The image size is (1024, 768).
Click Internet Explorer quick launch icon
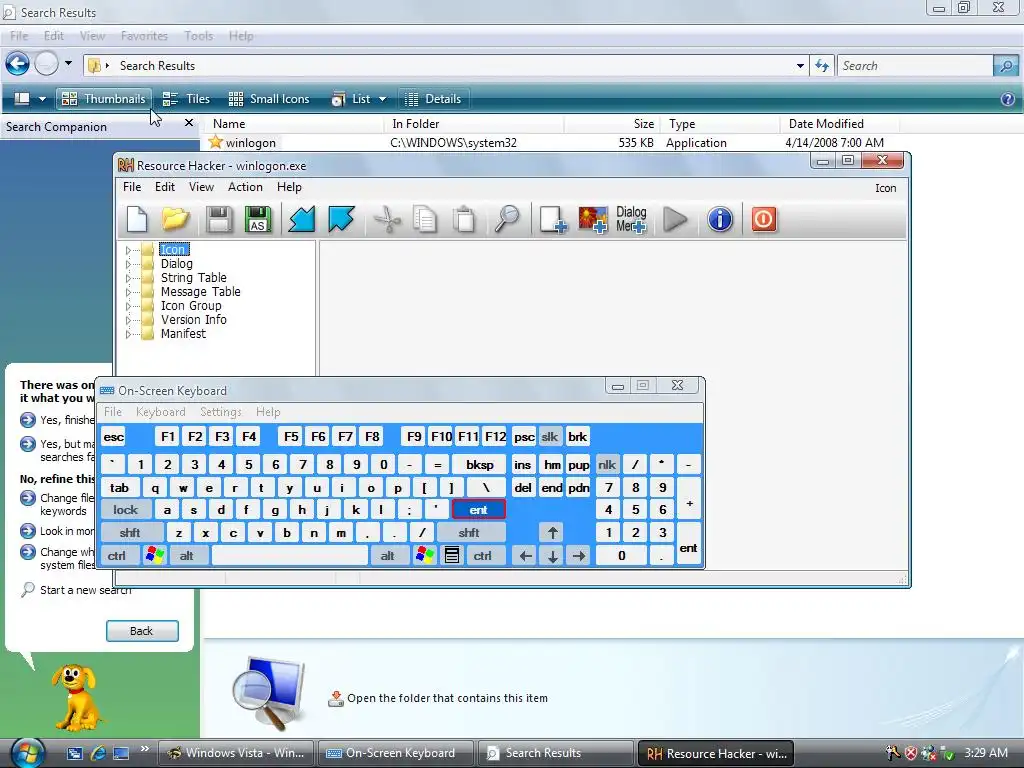click(98, 753)
